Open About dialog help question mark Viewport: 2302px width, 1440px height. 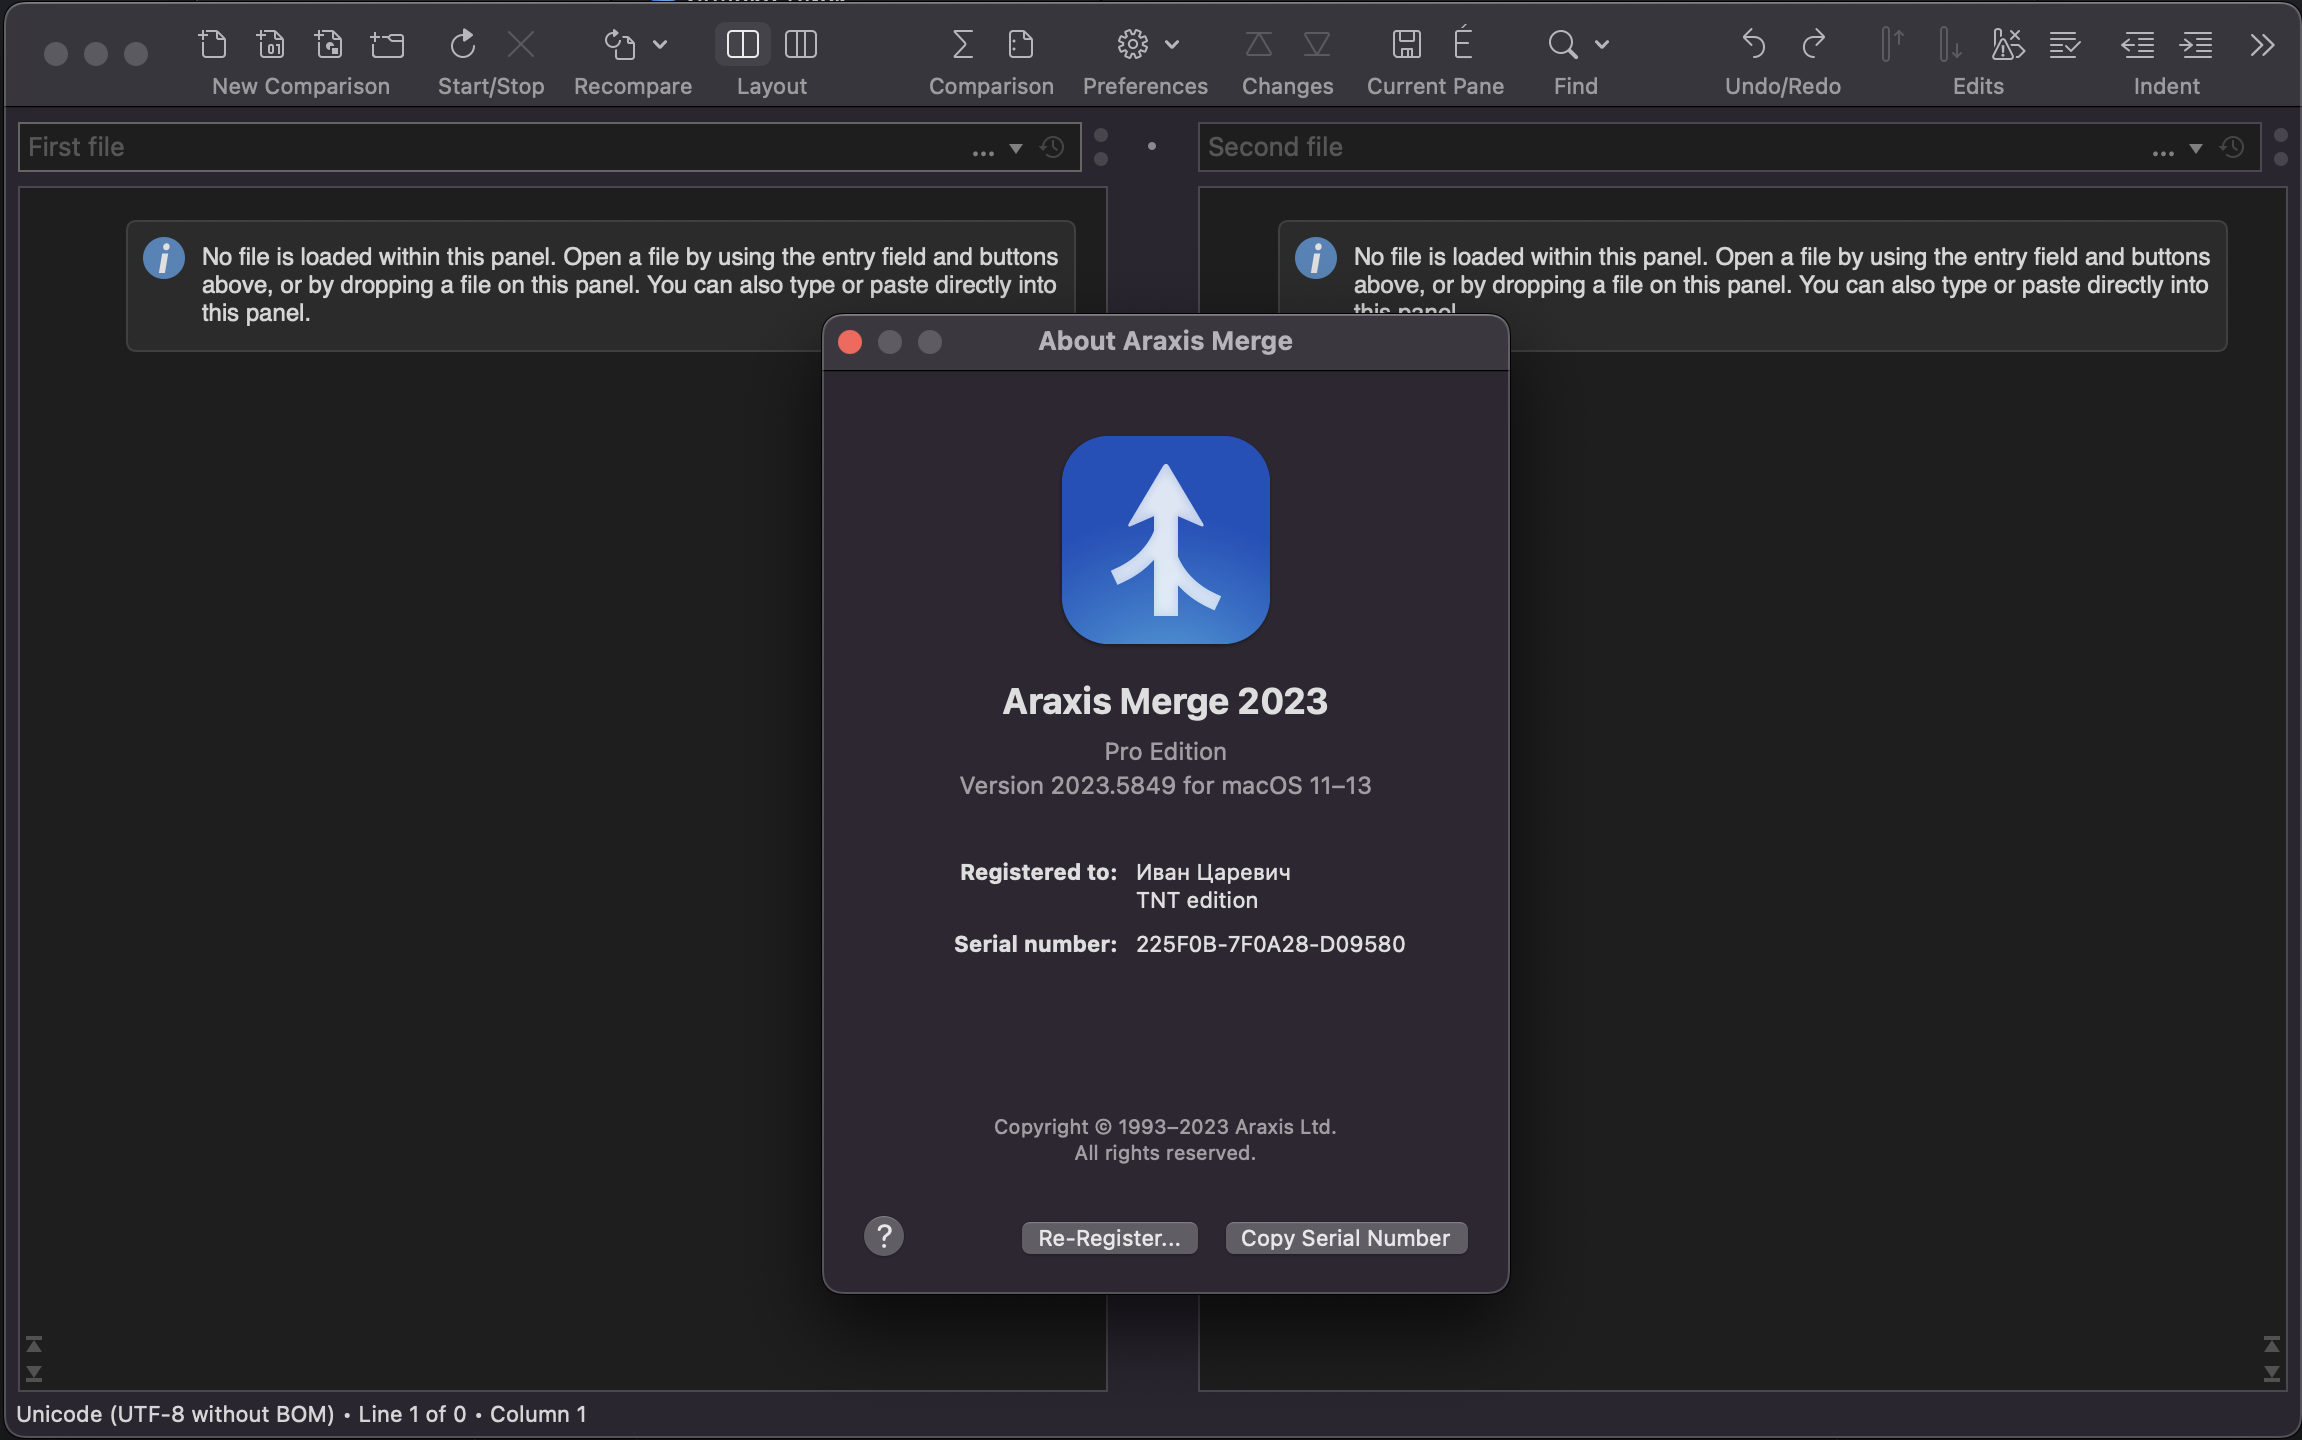(x=884, y=1237)
